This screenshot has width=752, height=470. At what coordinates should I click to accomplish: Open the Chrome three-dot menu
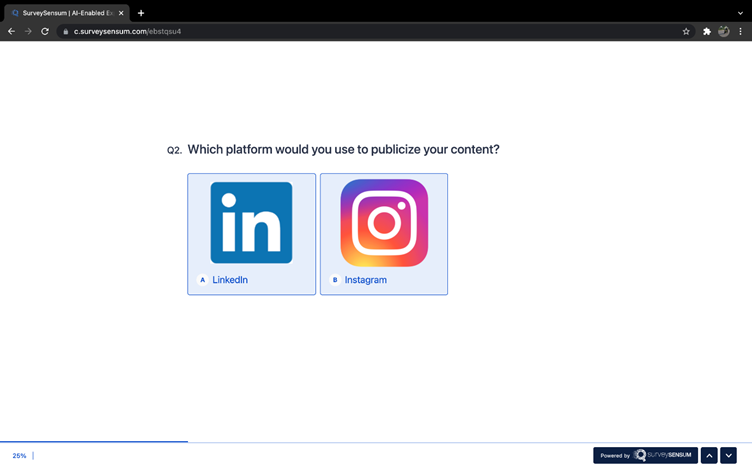pos(741,31)
